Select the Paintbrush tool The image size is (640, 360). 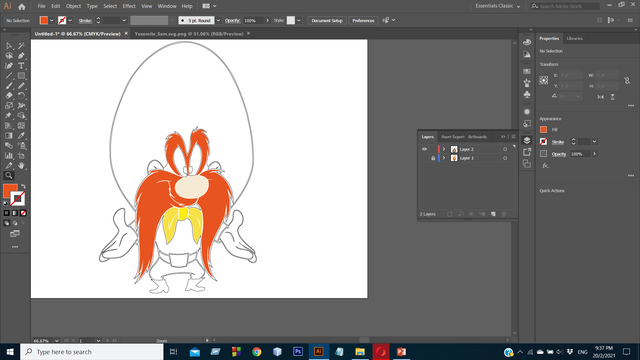tap(9, 86)
